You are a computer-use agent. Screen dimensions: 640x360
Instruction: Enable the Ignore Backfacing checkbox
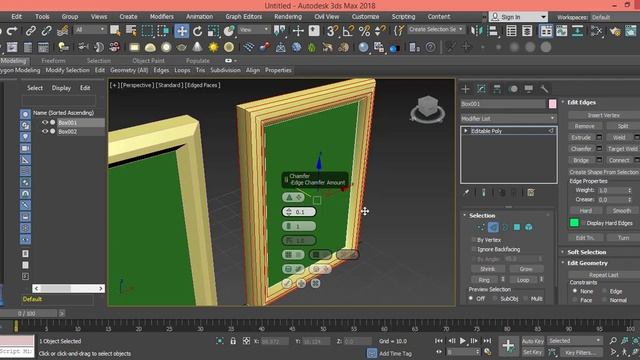point(474,249)
